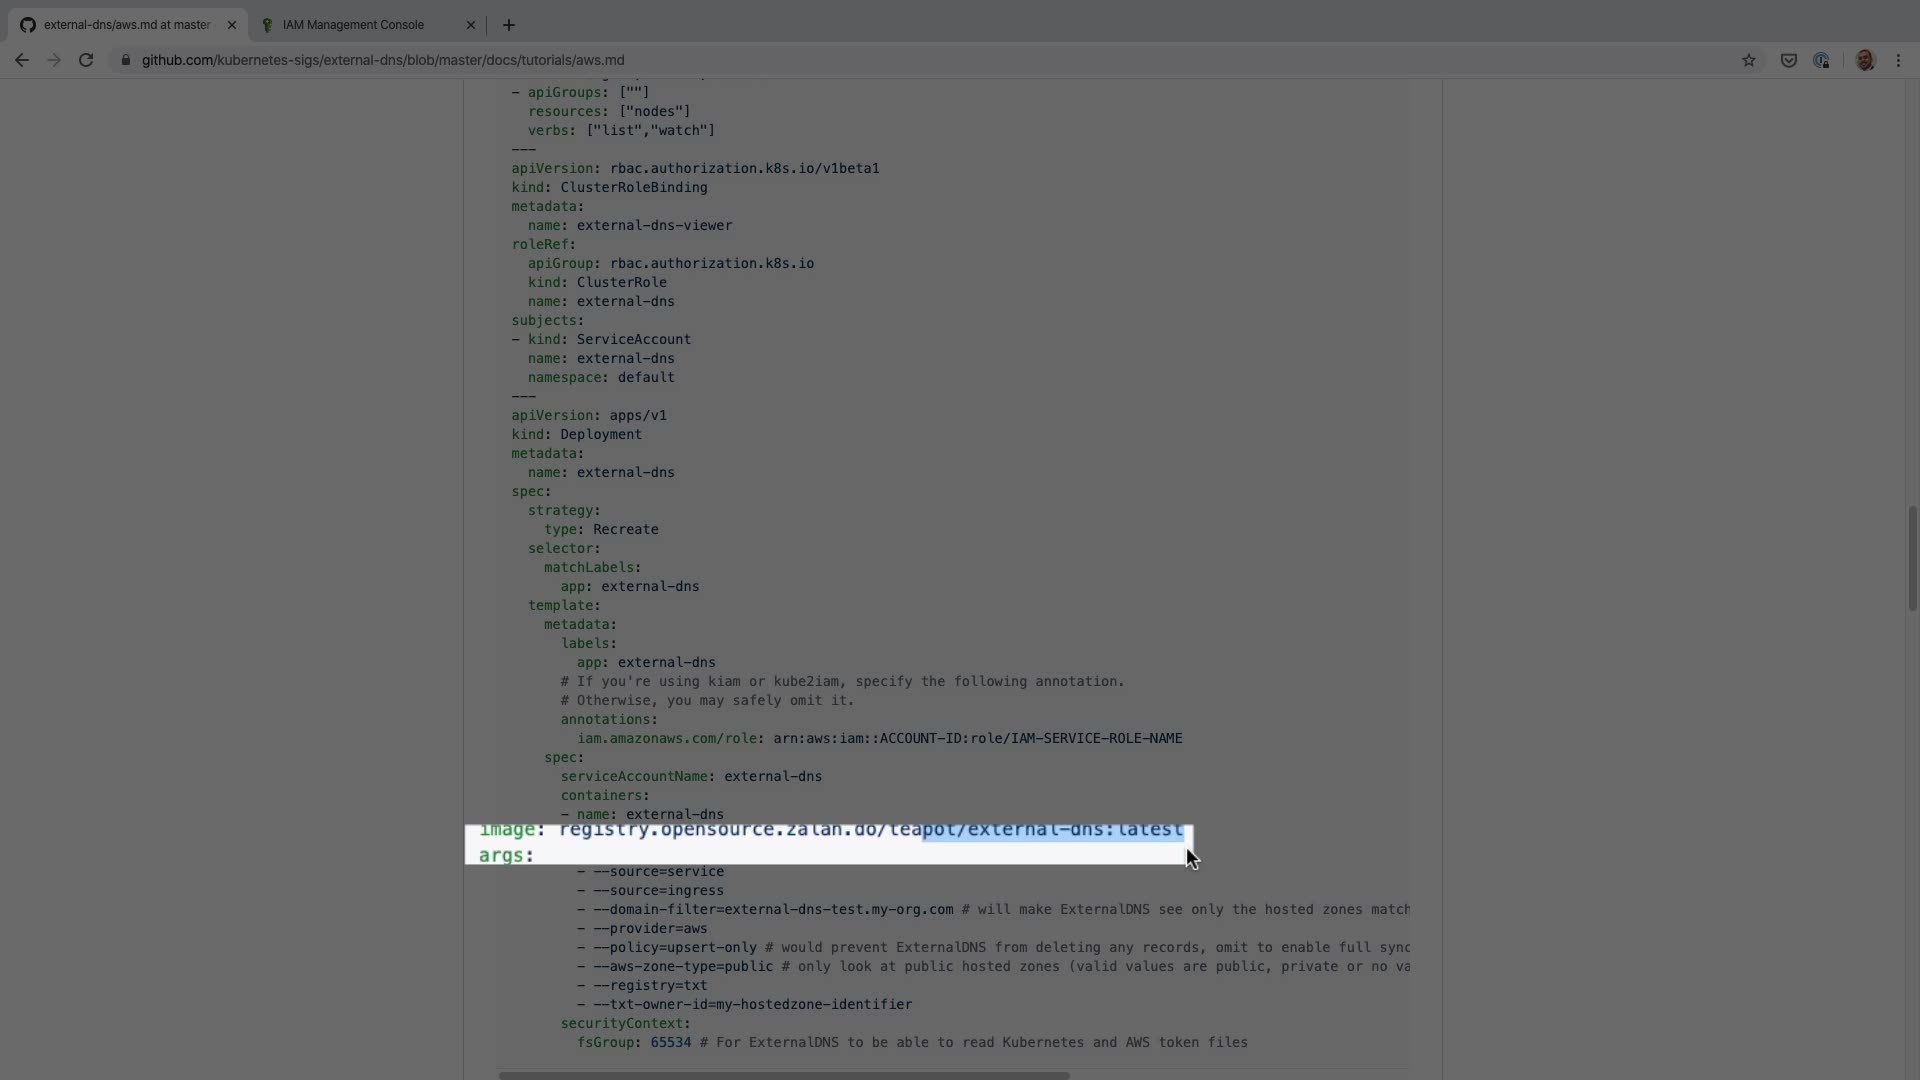Click the --provider=aws argument line
The image size is (1920, 1080).
(650, 928)
